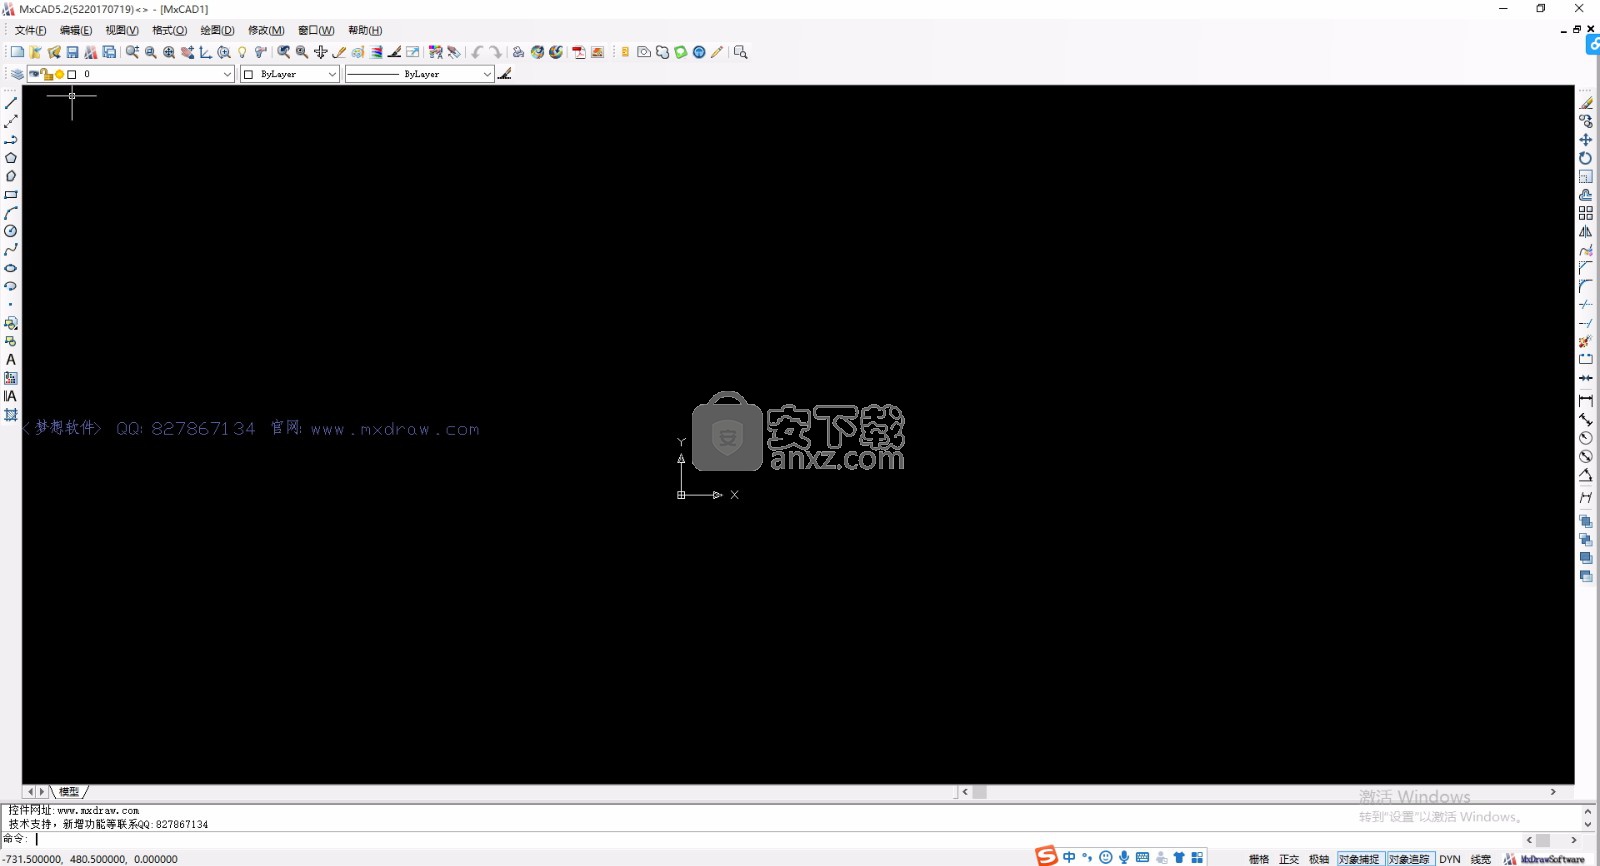Image resolution: width=1600 pixels, height=866 pixels.
Task: Click the Pan (cross arrows) toolbar icon
Action: (321, 52)
